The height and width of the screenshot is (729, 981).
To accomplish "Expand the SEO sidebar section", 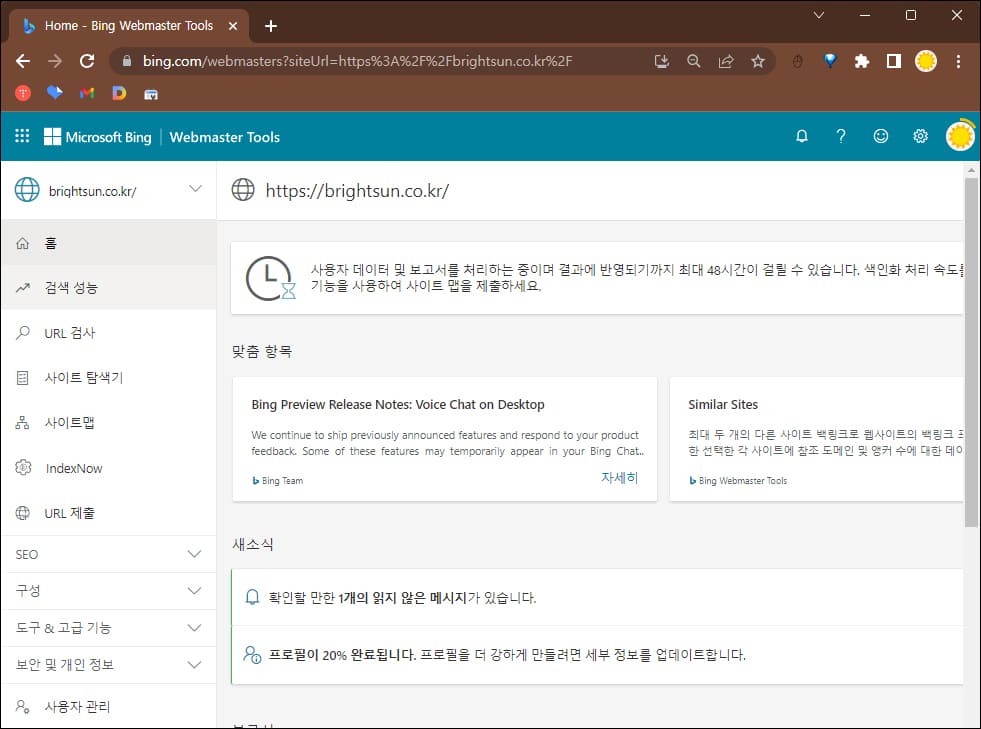I will coord(109,554).
